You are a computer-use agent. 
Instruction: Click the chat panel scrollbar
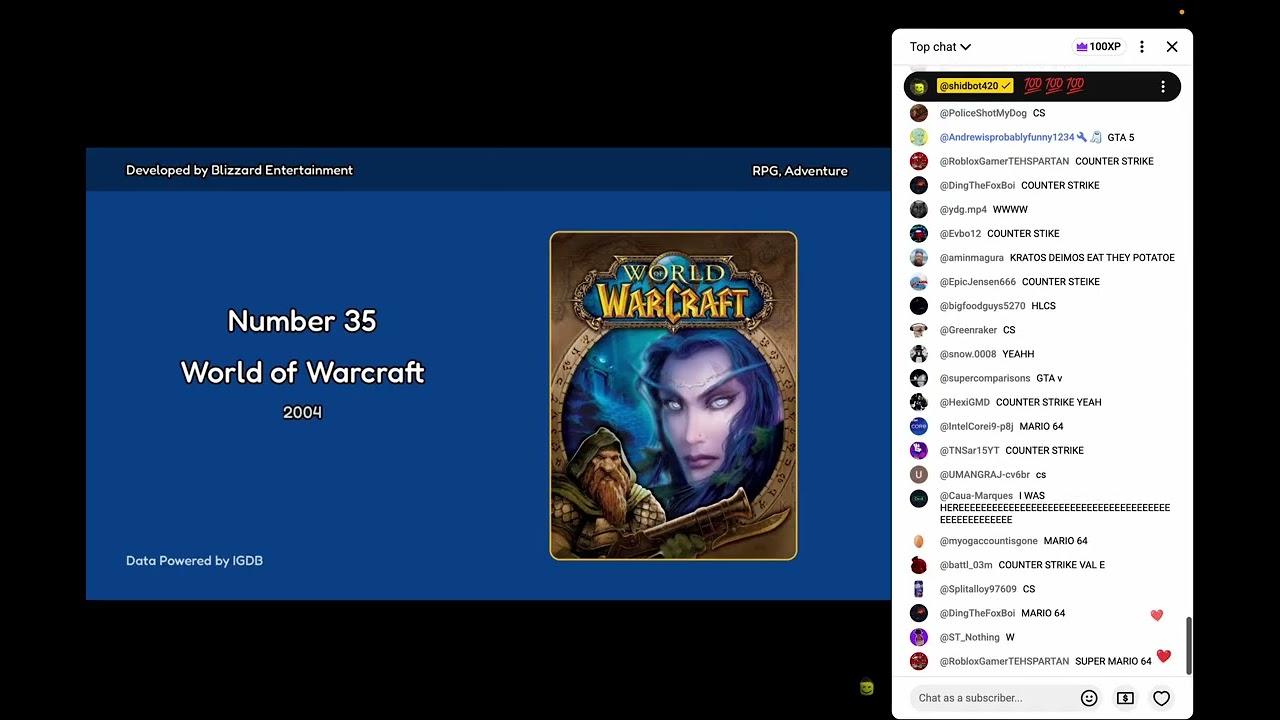click(1188, 645)
